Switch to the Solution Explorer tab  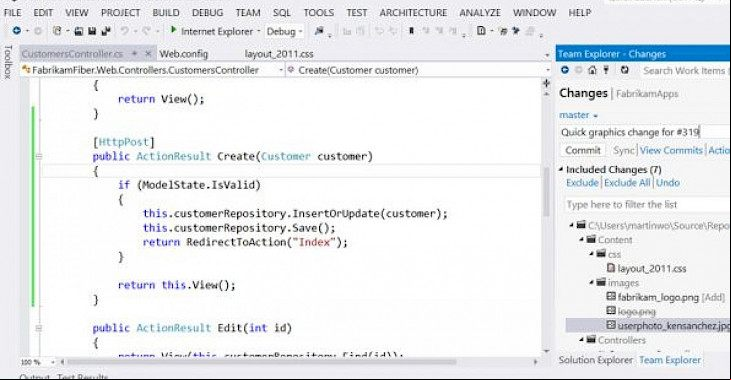tap(595, 360)
